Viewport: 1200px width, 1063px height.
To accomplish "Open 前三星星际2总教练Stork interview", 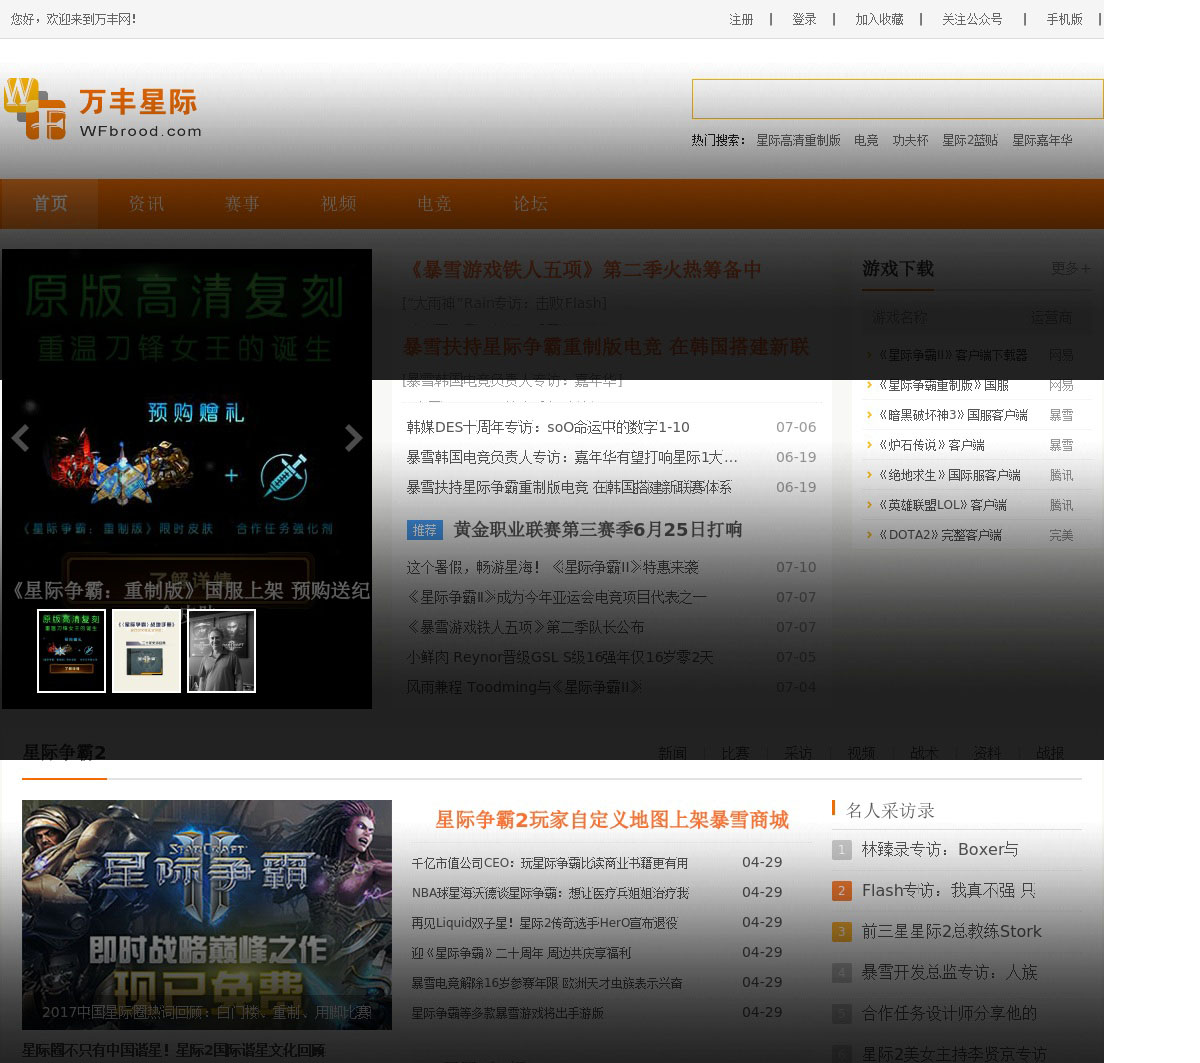I will (x=951, y=932).
